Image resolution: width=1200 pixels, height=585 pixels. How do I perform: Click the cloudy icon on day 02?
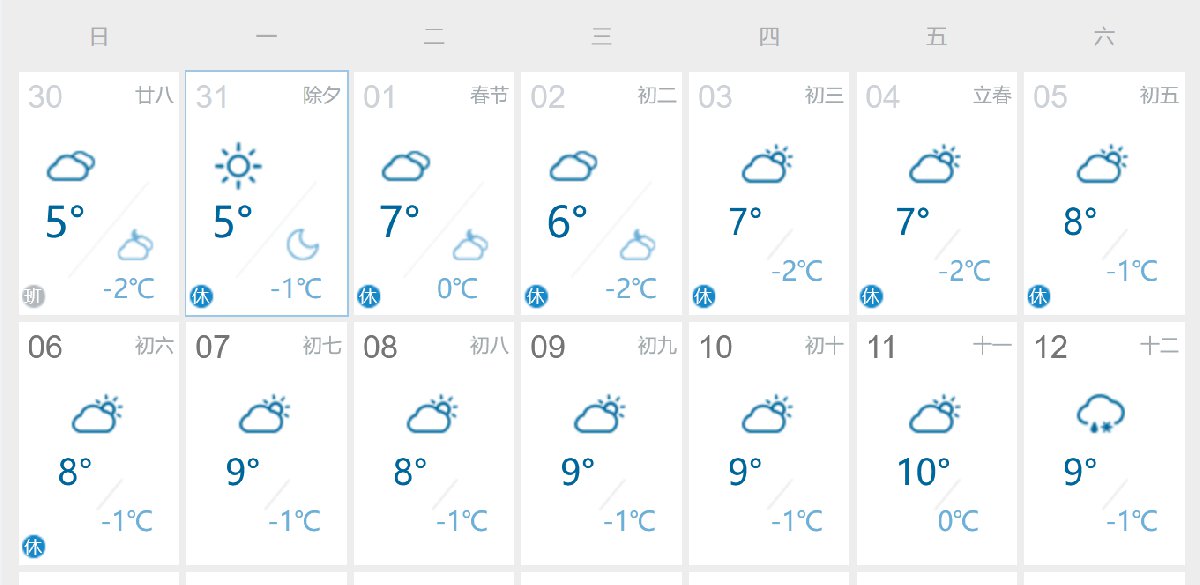574,166
